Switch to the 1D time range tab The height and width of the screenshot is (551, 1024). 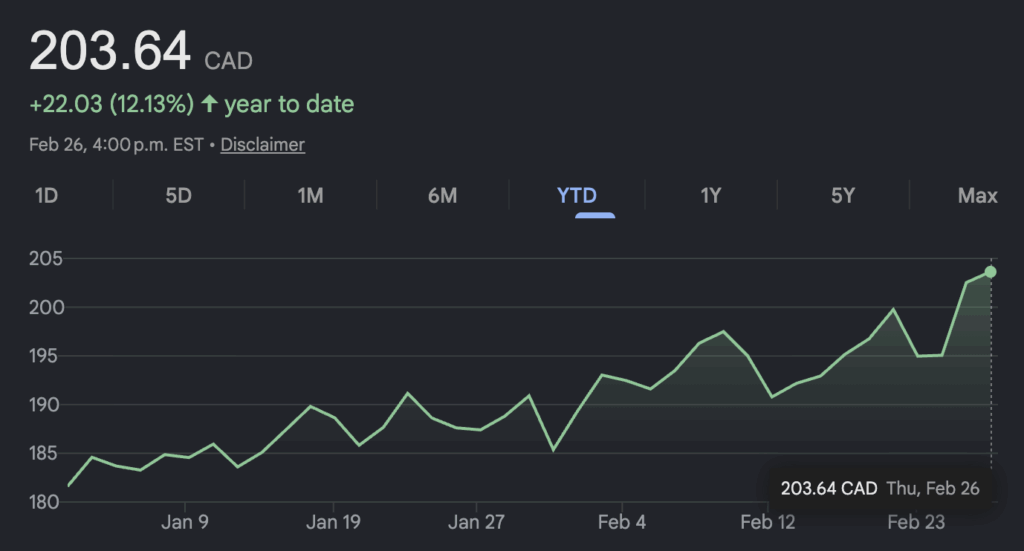coord(46,195)
